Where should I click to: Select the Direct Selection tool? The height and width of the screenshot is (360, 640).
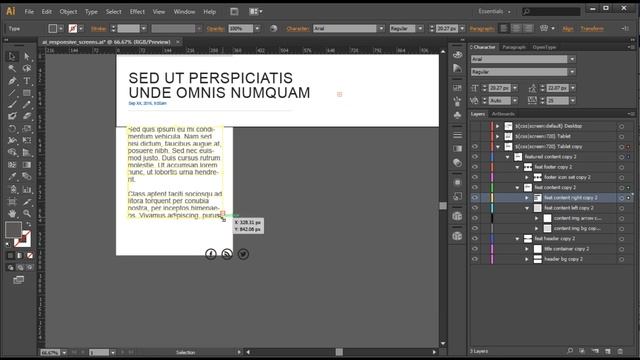27,57
